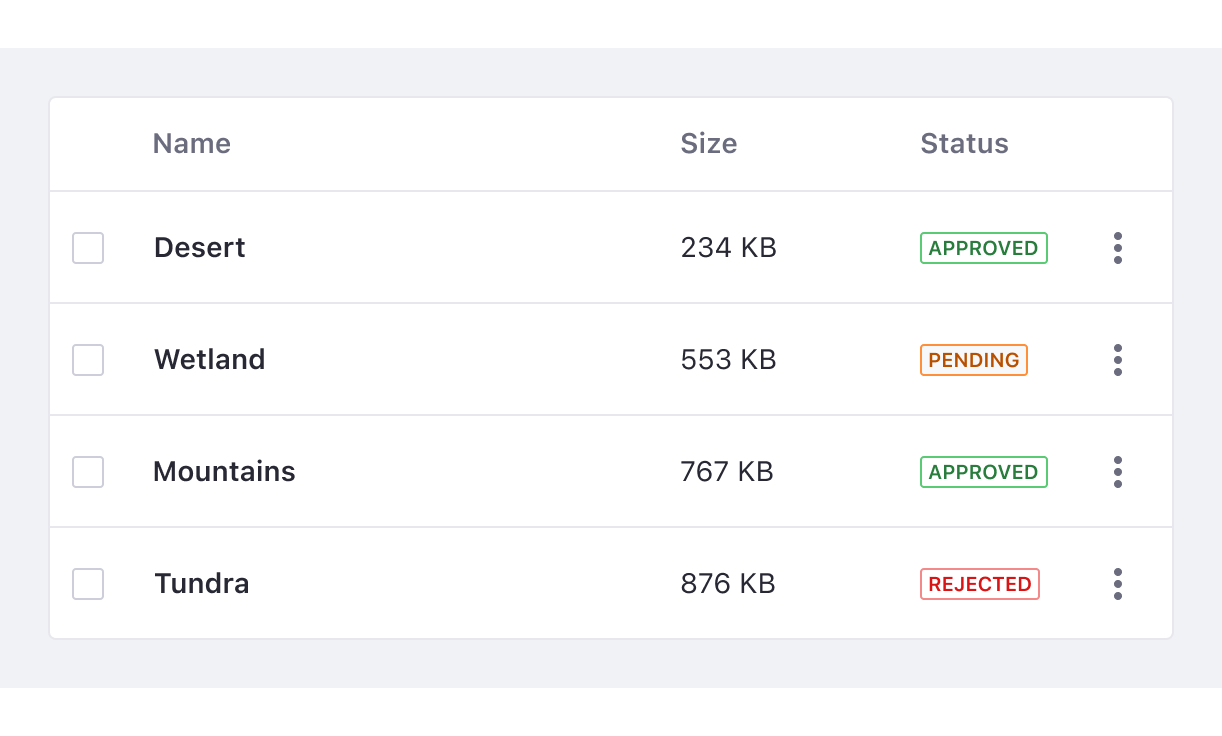Screen dimensions: 1222x736
Task: Open the three-dot menu on Mountains row
Action: 1117,472
